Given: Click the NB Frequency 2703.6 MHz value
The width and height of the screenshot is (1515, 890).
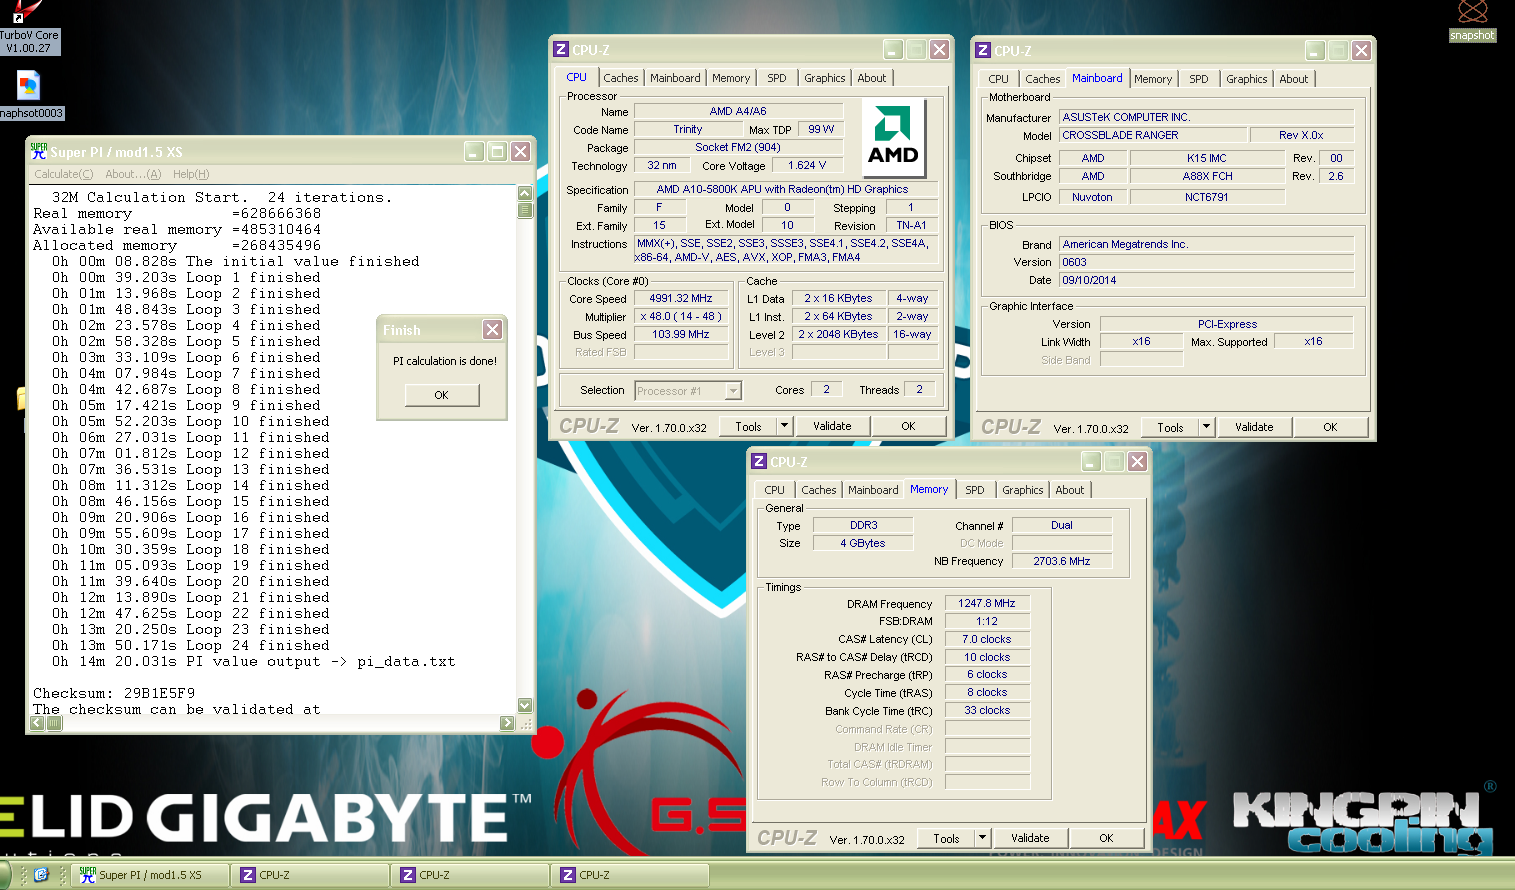Looking at the screenshot, I should 1062,561.
